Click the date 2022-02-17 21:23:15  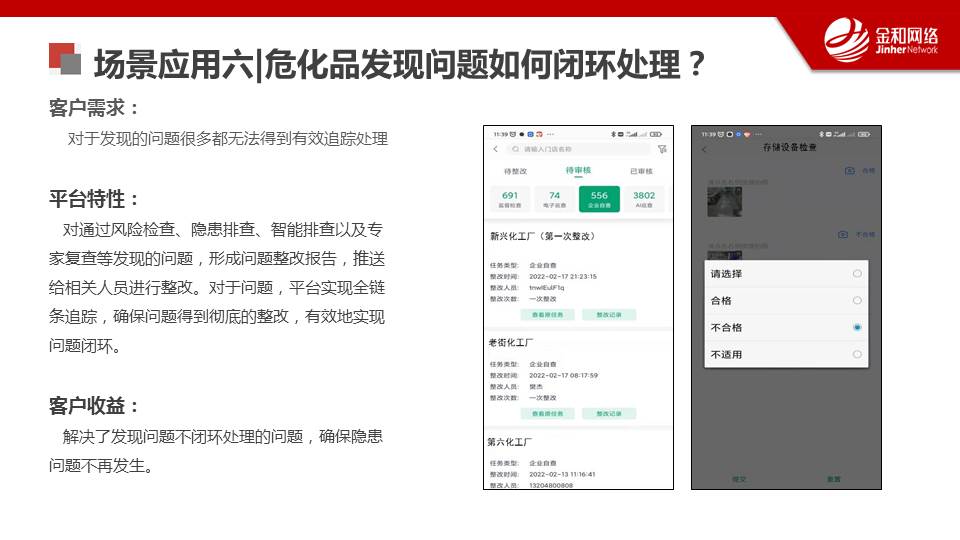(563, 277)
